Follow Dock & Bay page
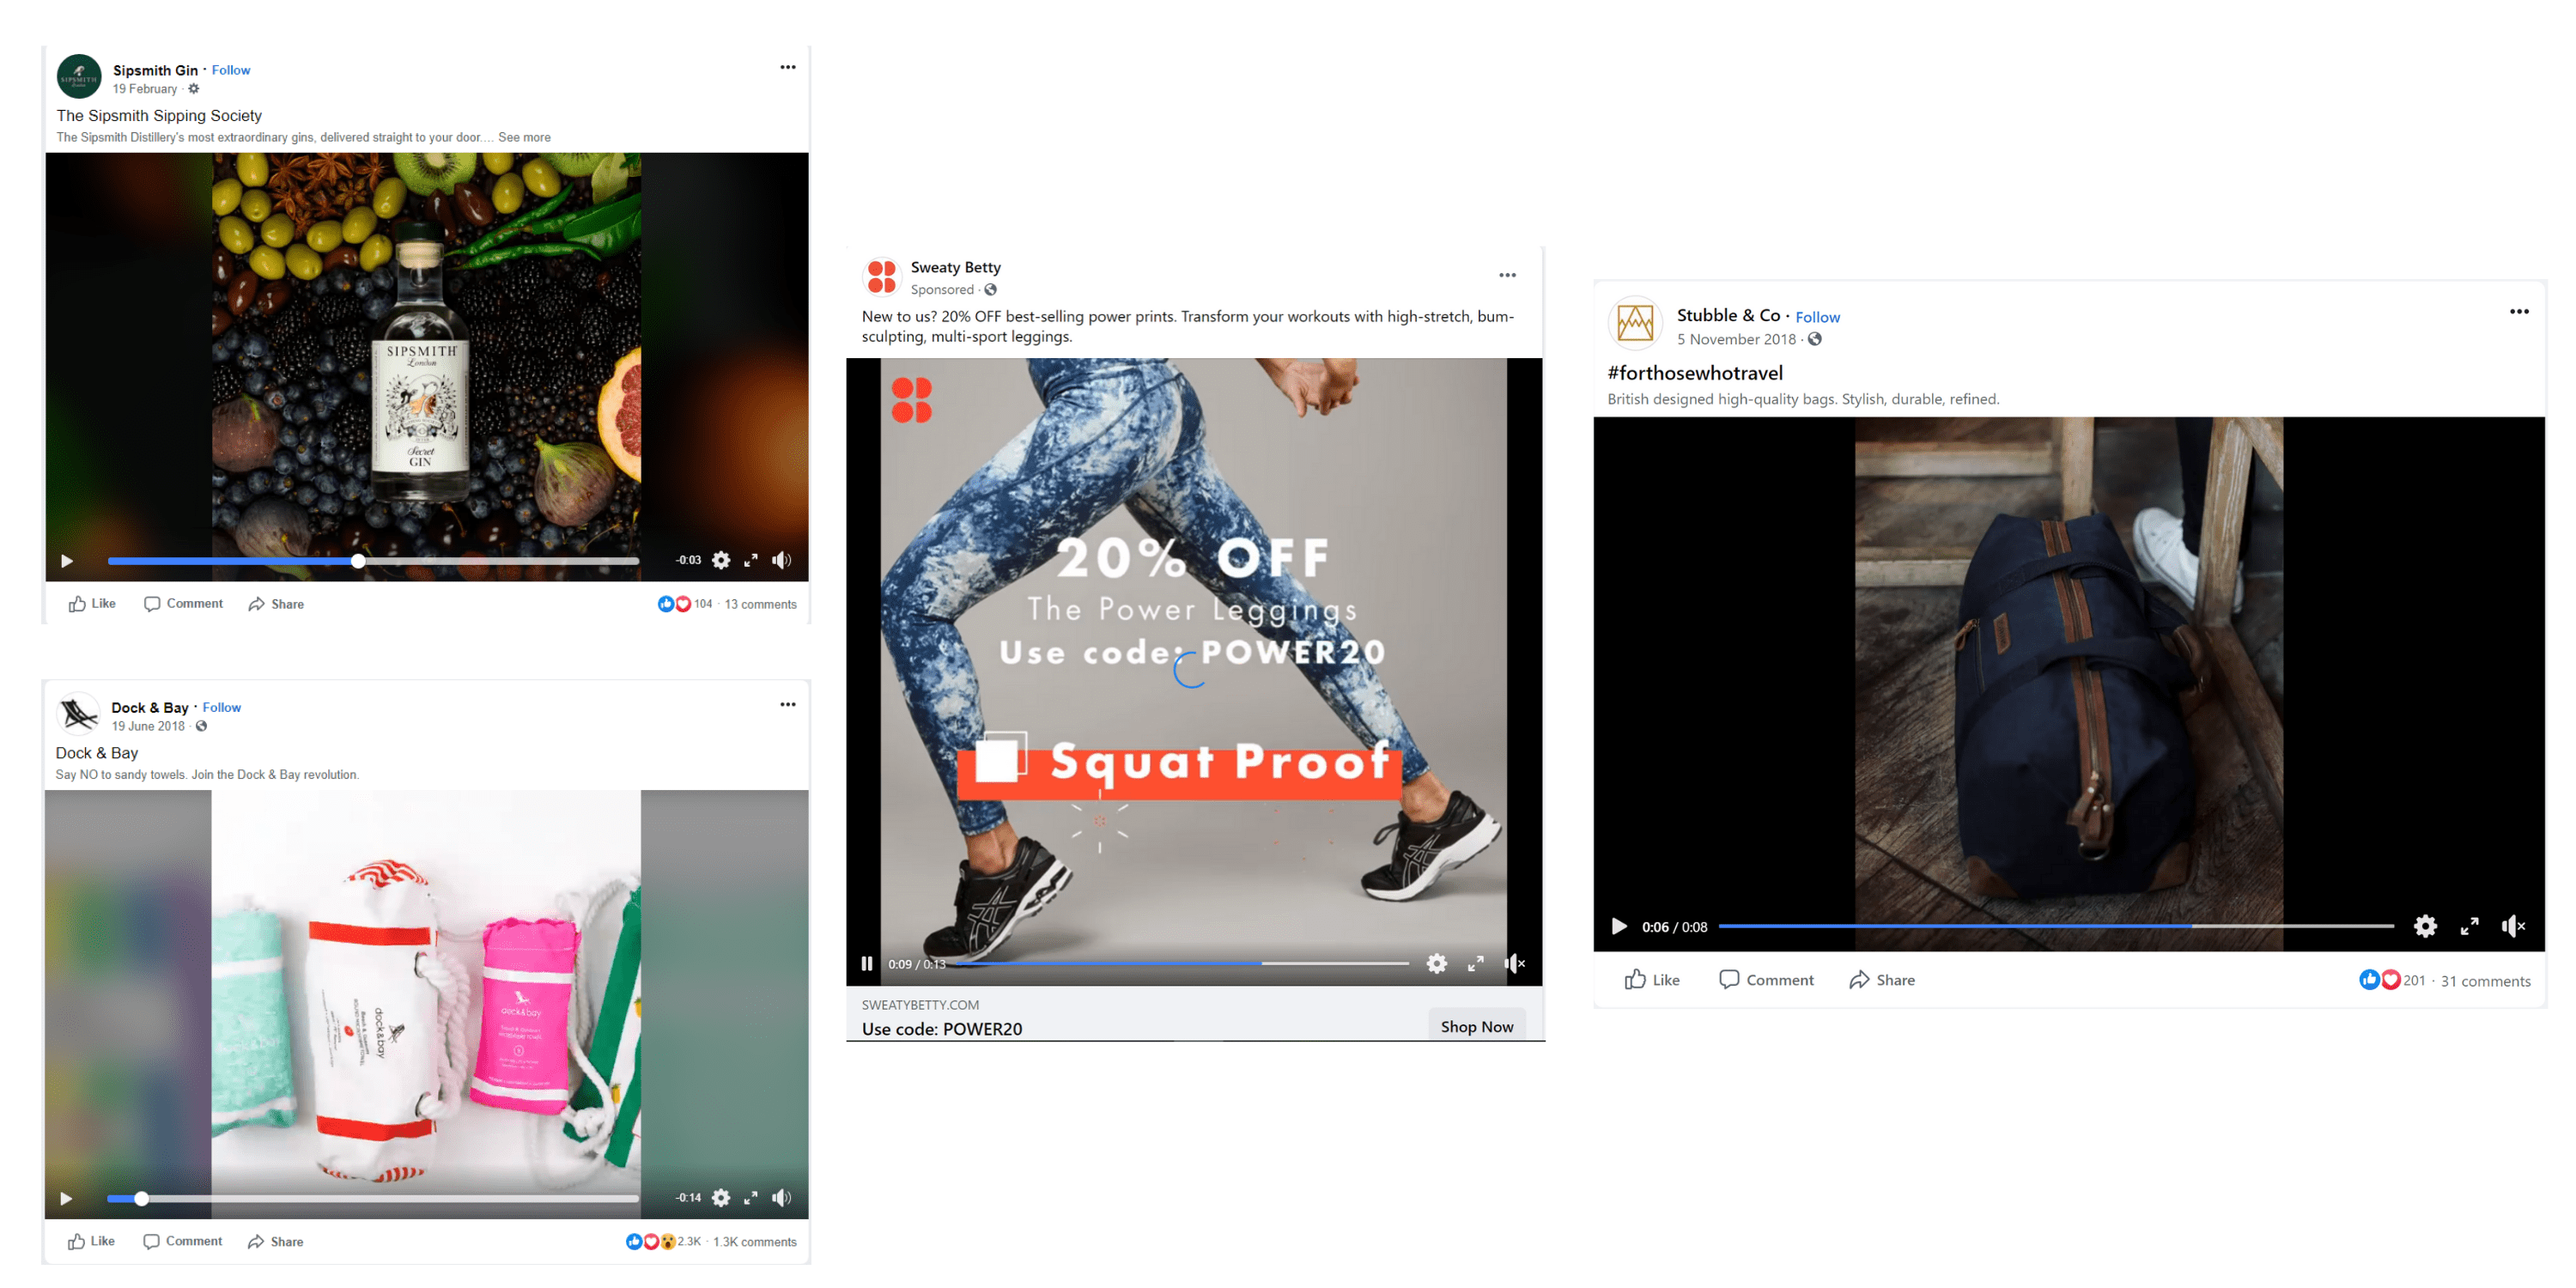Screen dimensions: 2576x1288 coord(222,707)
